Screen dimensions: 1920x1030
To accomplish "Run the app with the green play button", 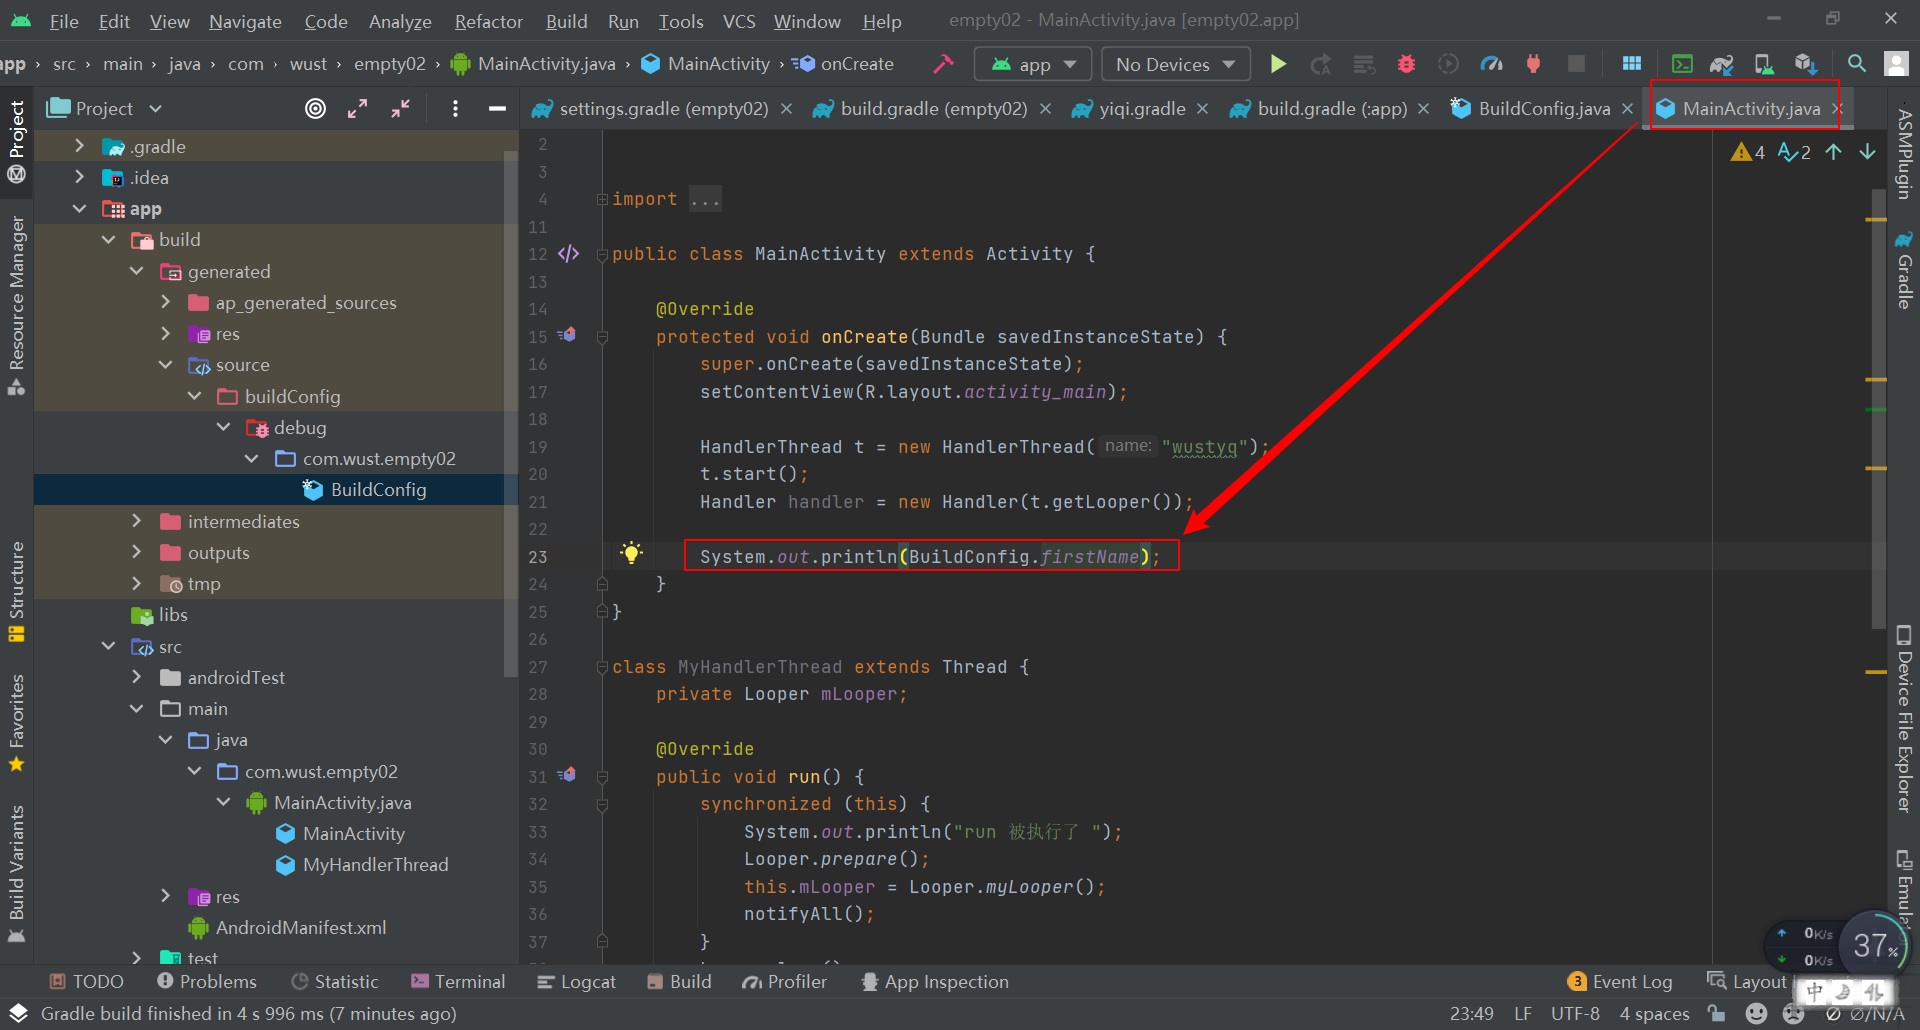I will point(1278,63).
